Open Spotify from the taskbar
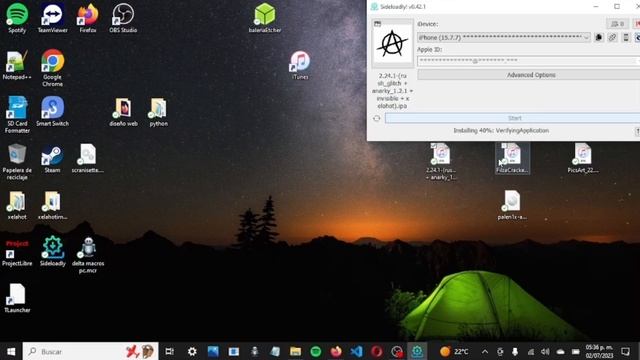The image size is (640, 360). [316, 351]
